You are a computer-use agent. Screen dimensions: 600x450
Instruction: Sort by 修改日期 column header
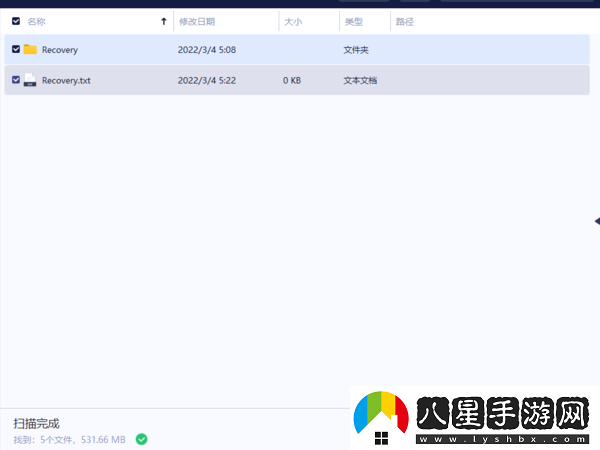(x=197, y=22)
